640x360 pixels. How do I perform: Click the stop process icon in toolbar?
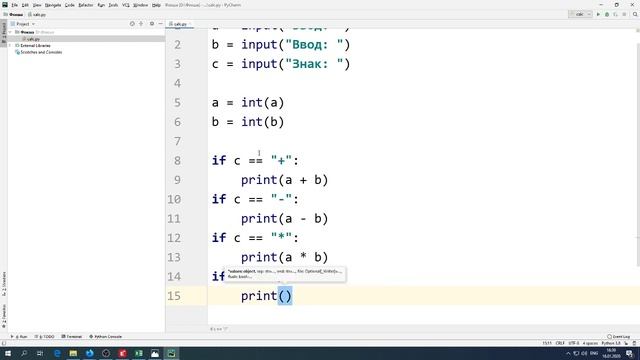(x=624, y=14)
